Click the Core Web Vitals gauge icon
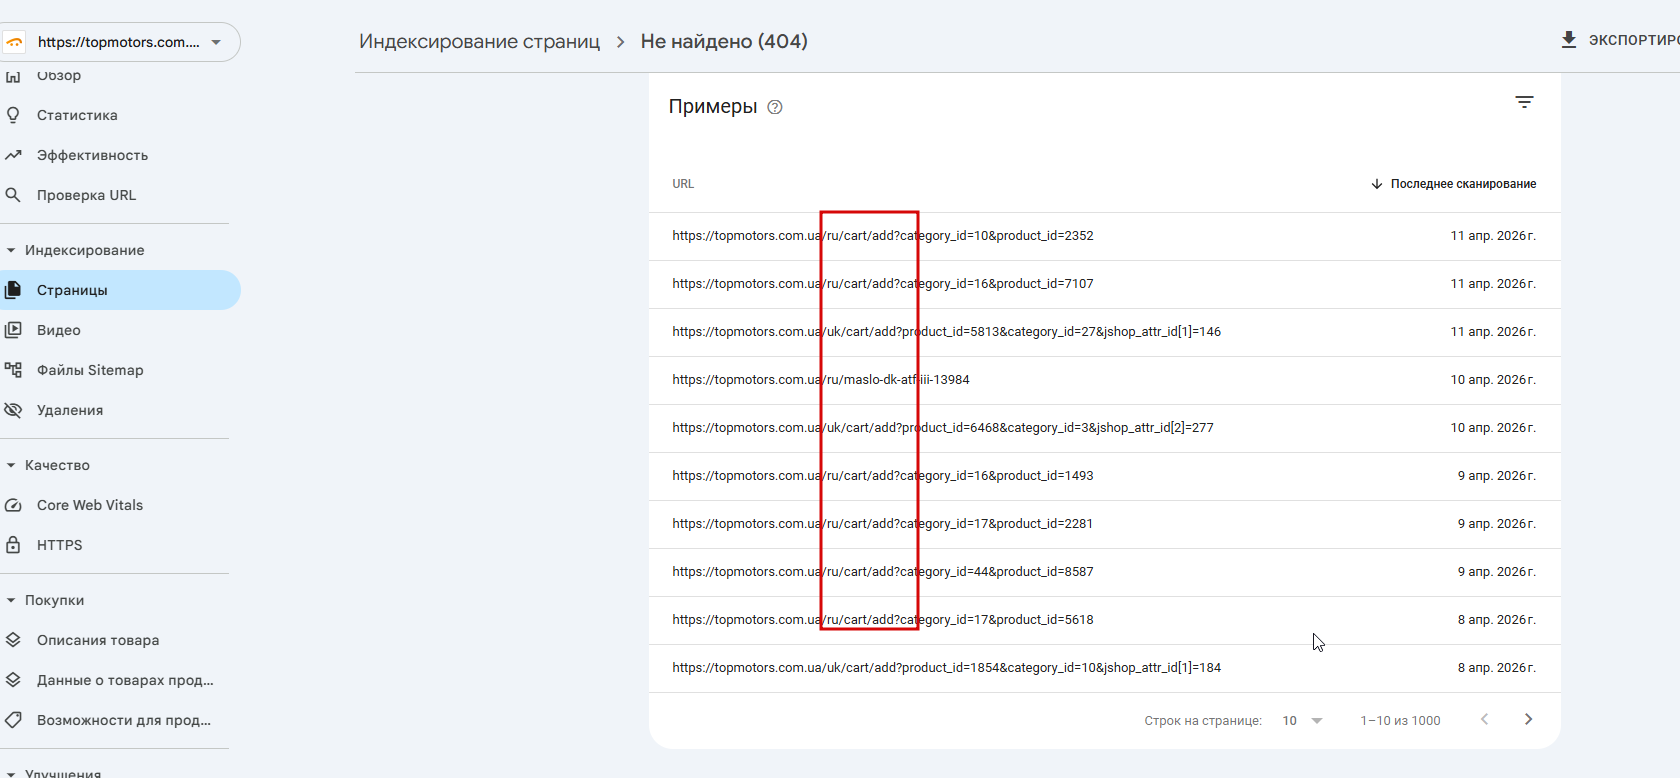This screenshot has width=1680, height=778. (x=13, y=505)
